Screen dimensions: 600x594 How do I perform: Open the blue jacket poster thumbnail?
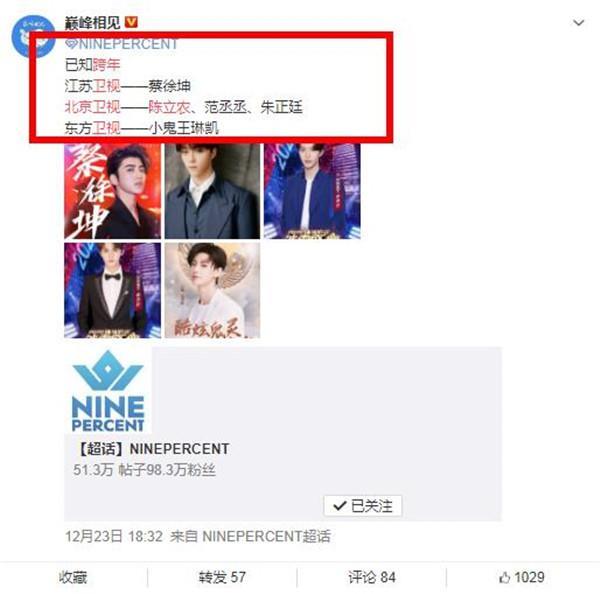tap(312, 191)
